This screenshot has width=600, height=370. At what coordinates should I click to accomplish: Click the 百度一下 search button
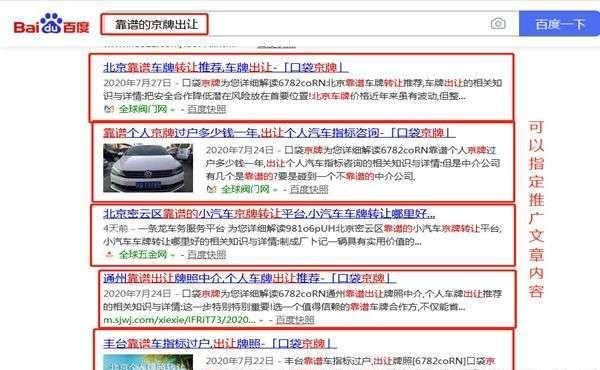(559, 24)
